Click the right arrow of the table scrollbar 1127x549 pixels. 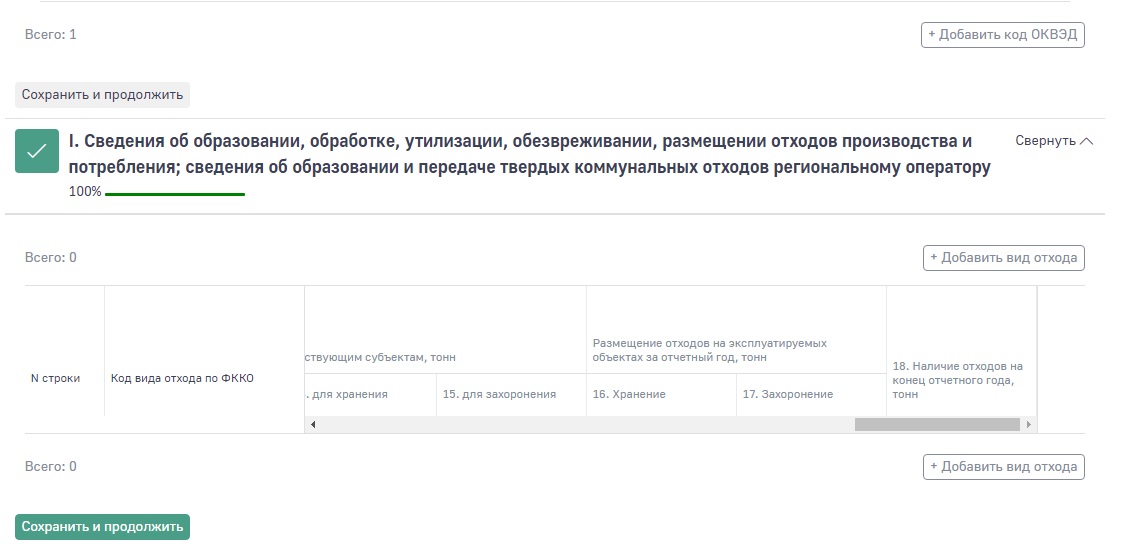[1029, 425]
